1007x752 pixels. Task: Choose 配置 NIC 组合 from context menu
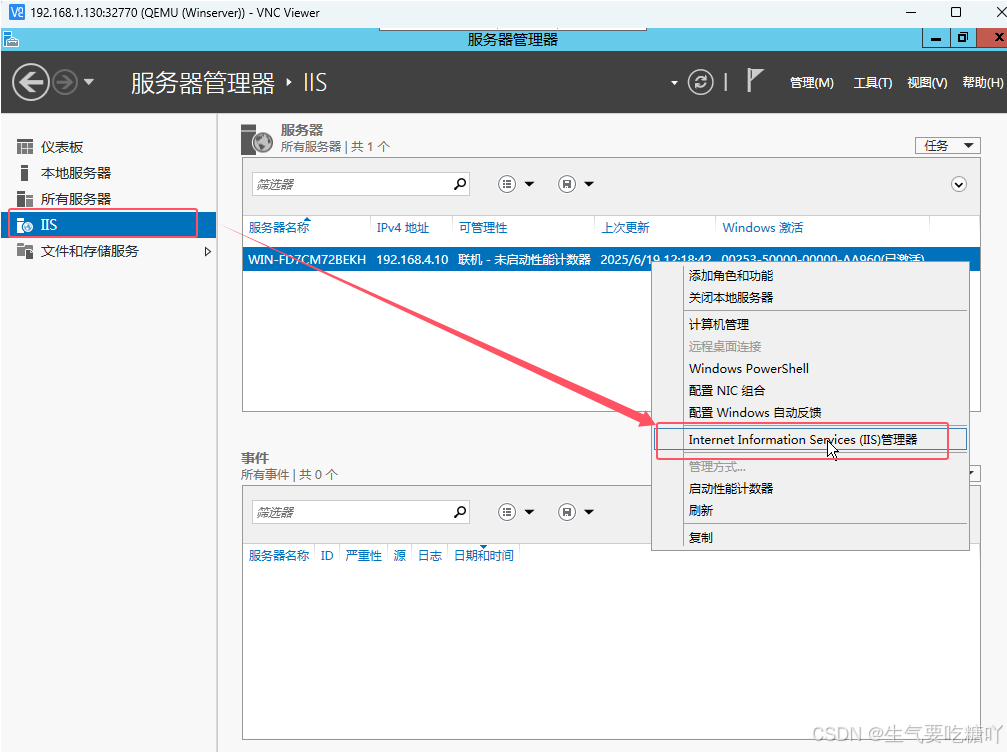727,390
